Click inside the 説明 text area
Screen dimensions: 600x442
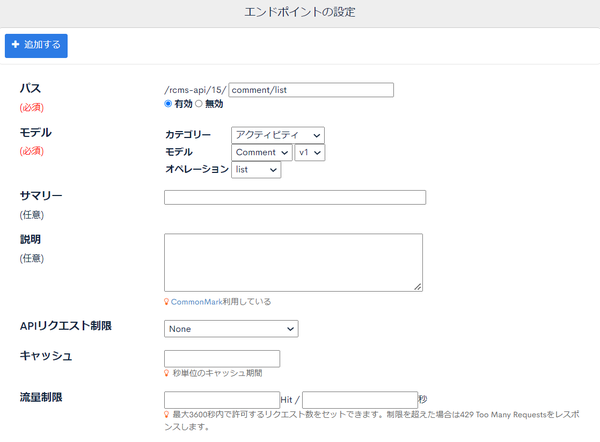[293, 263]
